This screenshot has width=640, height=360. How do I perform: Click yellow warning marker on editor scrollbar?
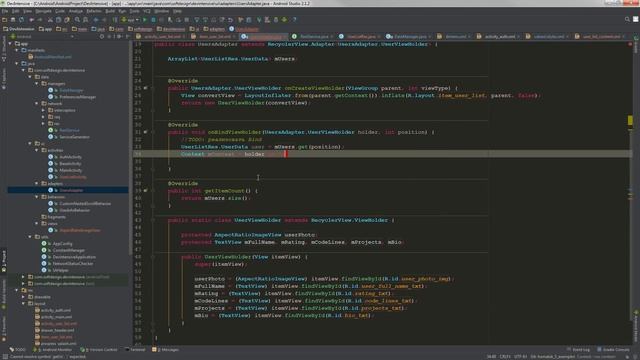point(630,120)
